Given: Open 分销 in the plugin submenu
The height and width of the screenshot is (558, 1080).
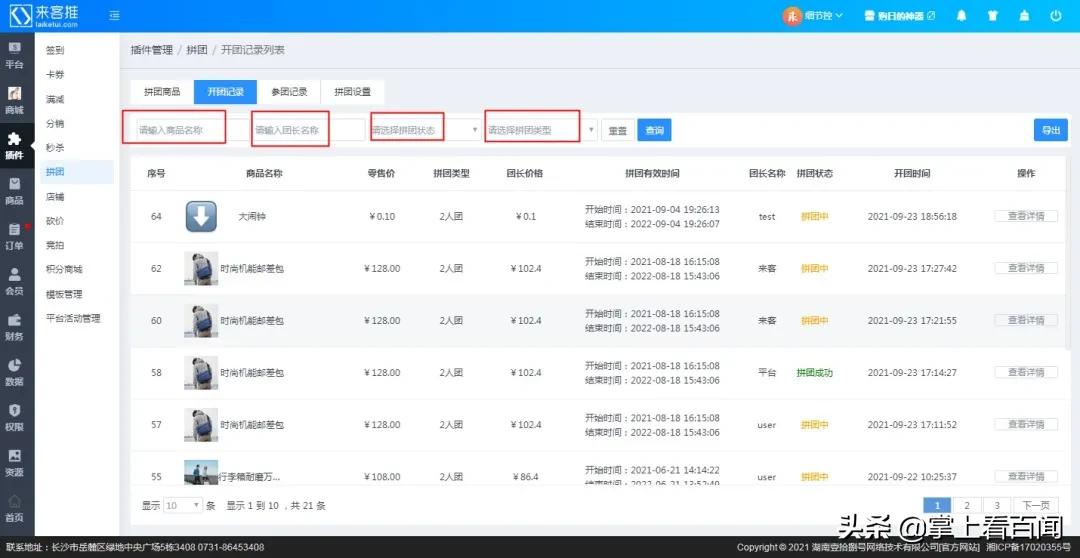Looking at the screenshot, I should (x=55, y=123).
